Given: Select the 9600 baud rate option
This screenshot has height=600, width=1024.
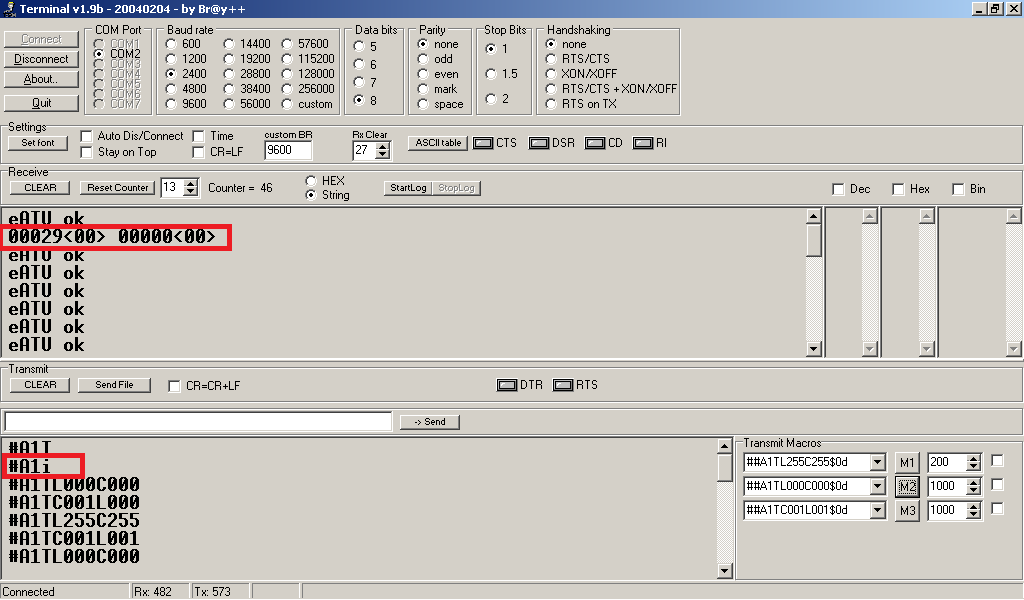Looking at the screenshot, I should click(172, 104).
